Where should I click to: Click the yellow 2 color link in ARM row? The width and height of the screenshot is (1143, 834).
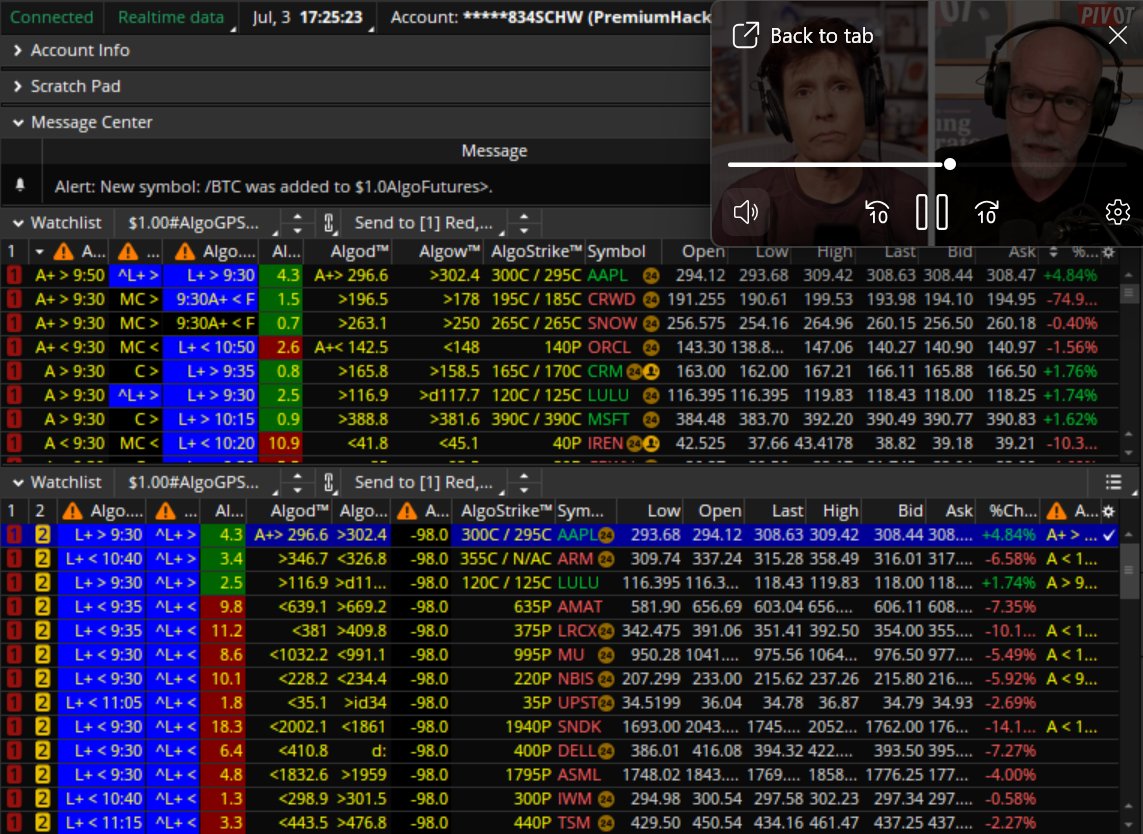(x=42, y=559)
